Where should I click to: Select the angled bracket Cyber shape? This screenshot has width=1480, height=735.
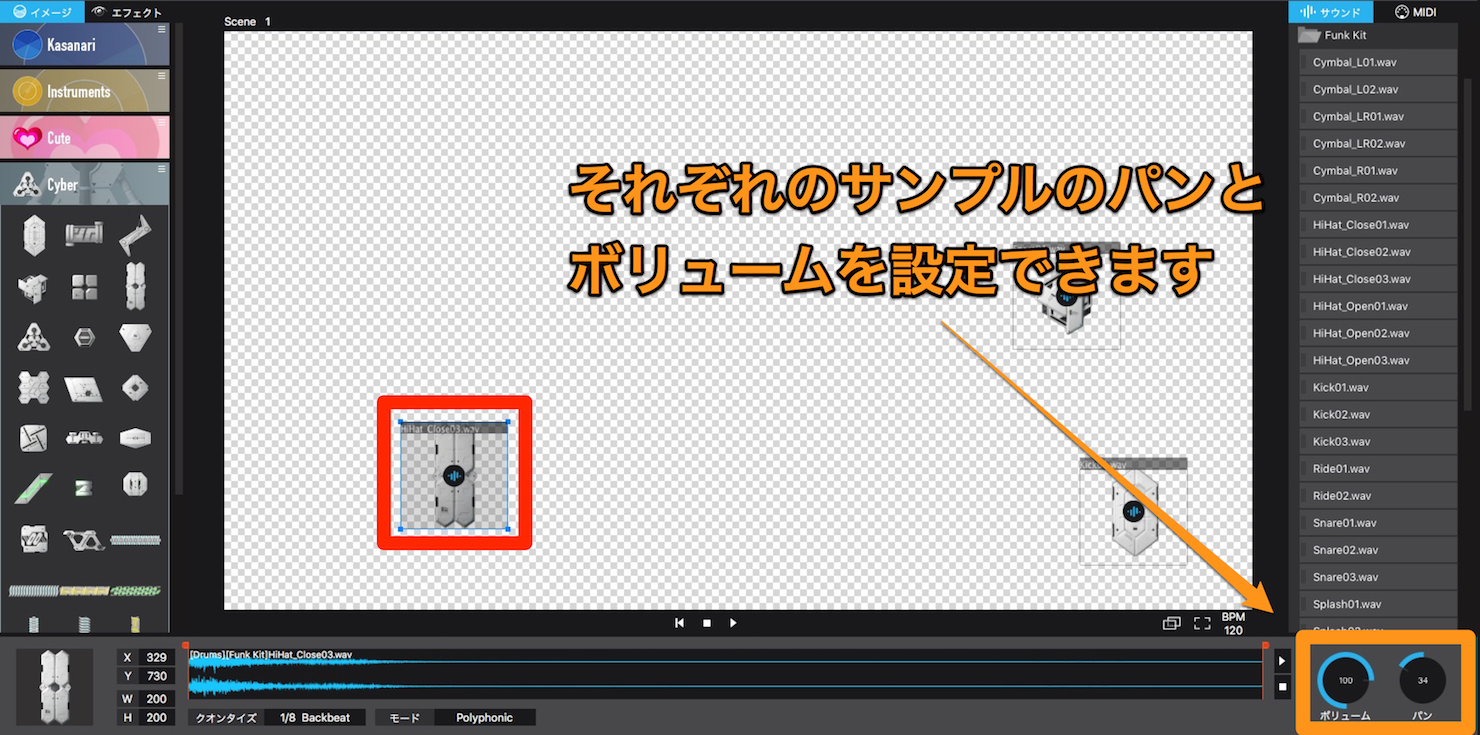click(x=135, y=234)
